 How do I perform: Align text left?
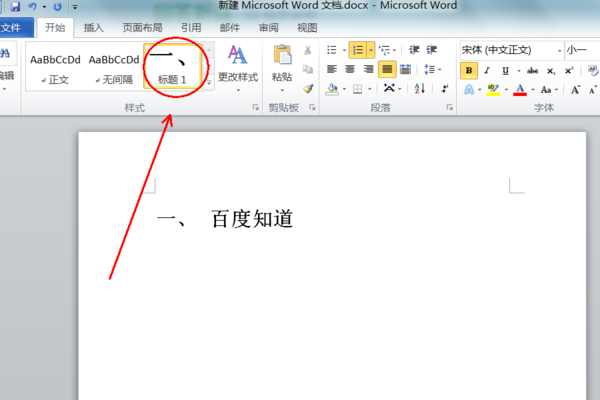click(x=332, y=69)
